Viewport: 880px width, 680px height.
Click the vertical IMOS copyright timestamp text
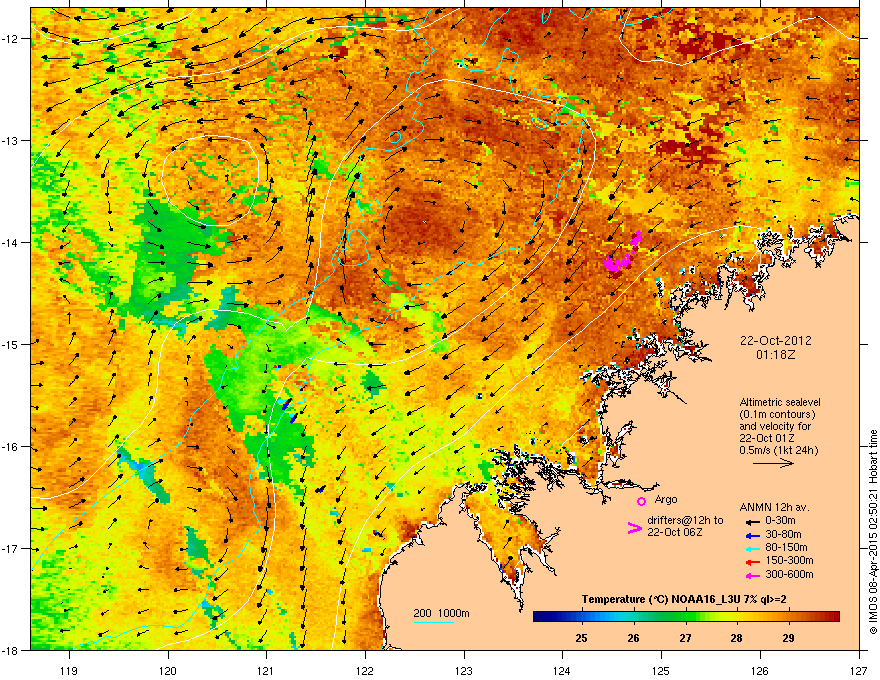873,532
